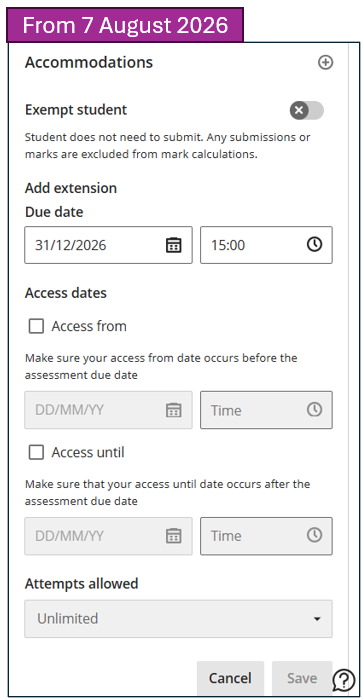The height and width of the screenshot is (699, 363).
Task: Click the Access from DD/MM/YY date field
Action: point(108,410)
